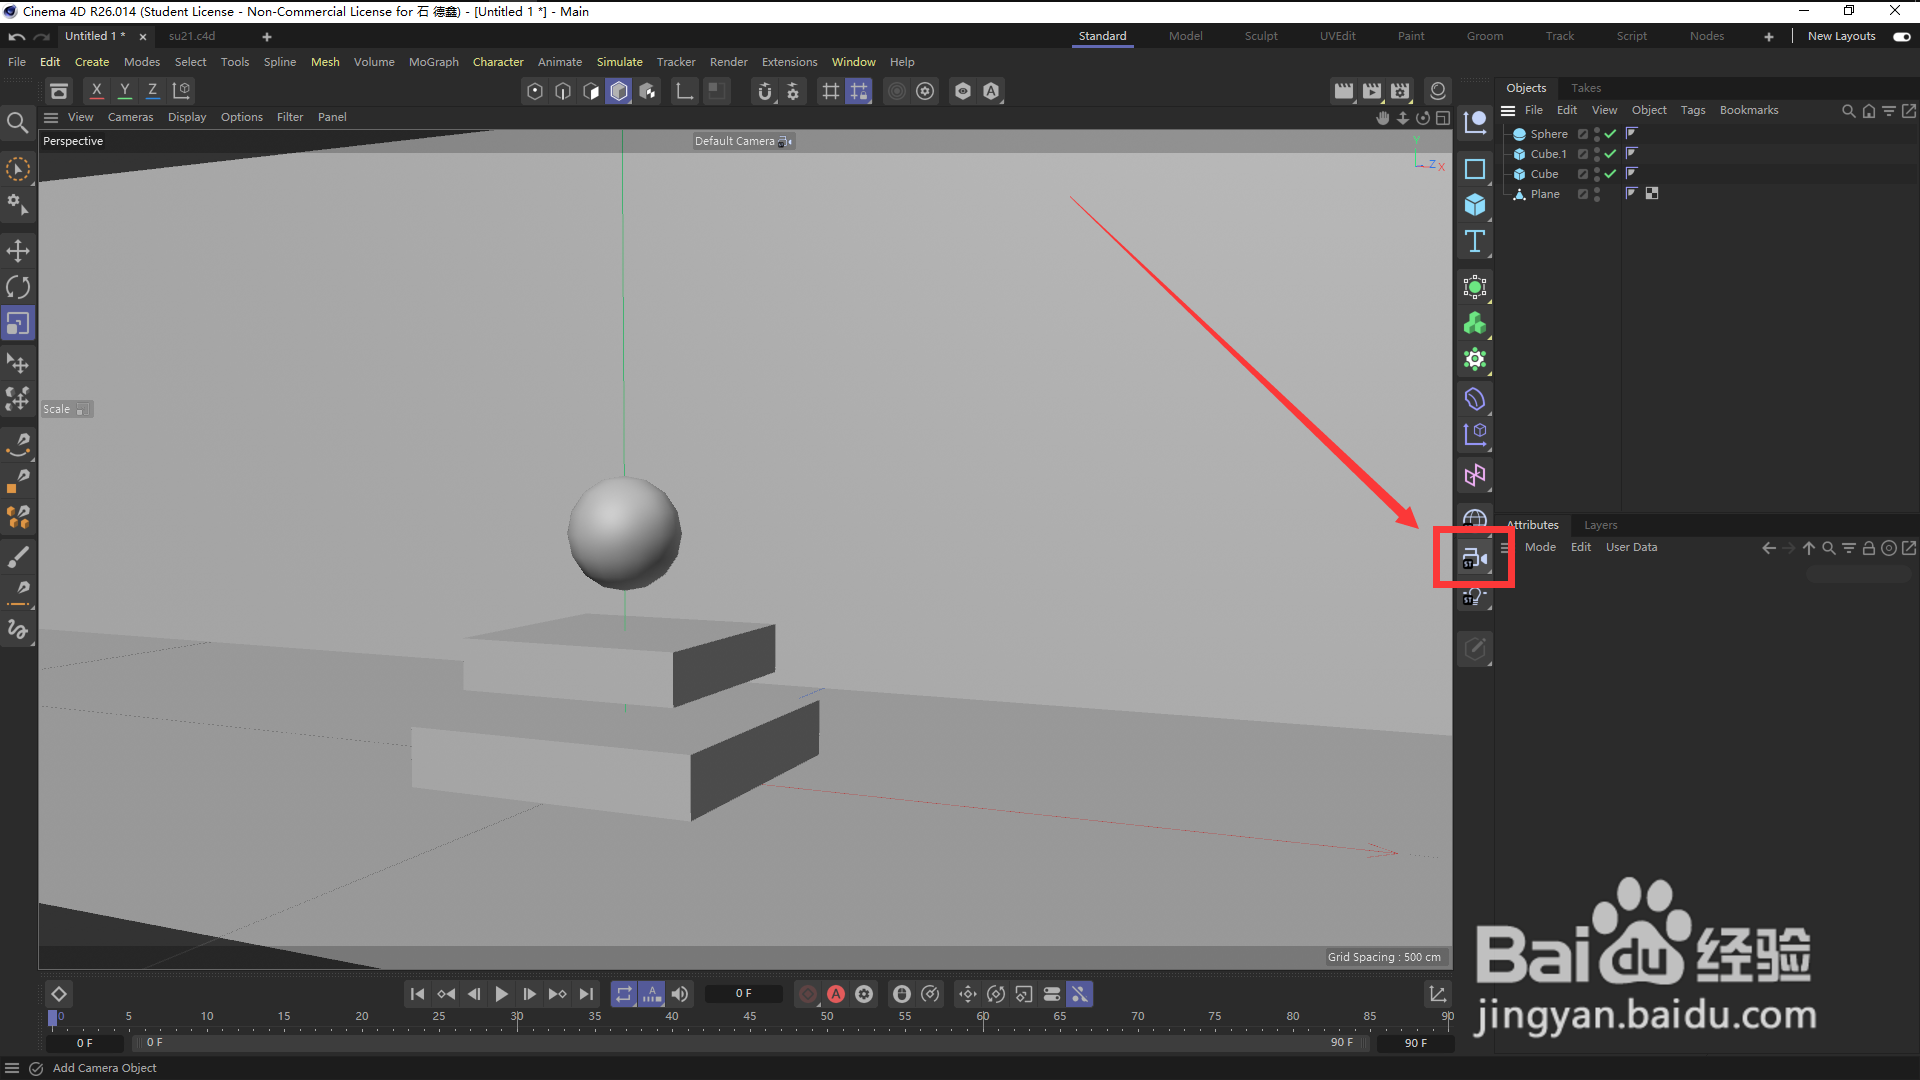Toggle the New Layouts switch
This screenshot has height=1080, width=1920.
(x=1901, y=36)
